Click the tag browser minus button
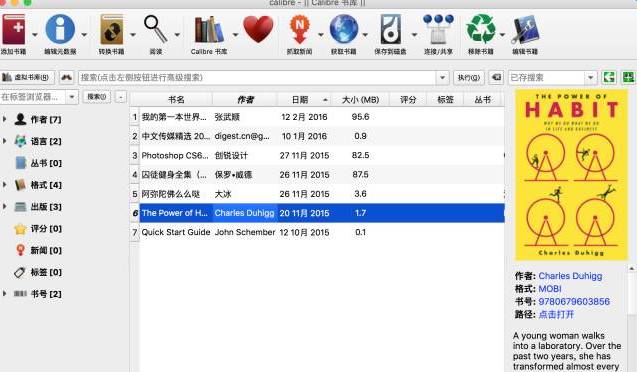The height and width of the screenshot is (372, 637). pyautogui.click(x=121, y=97)
